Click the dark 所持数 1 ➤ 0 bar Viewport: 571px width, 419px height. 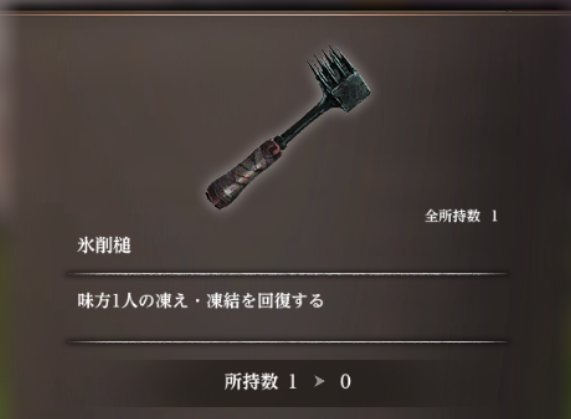287,383
